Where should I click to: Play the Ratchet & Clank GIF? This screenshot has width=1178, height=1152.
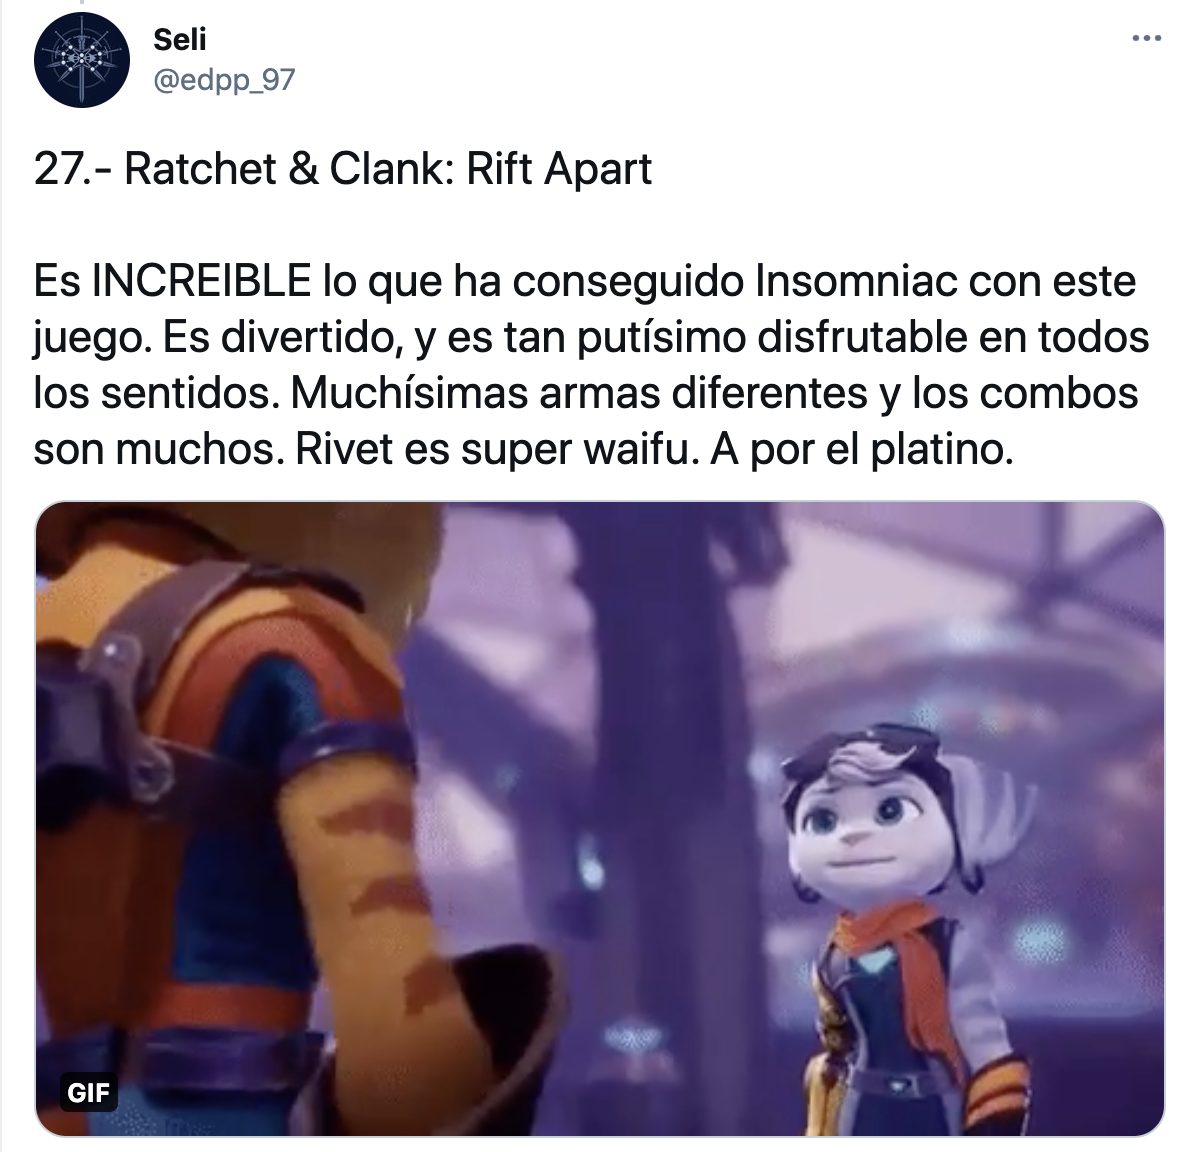pyautogui.click(x=600, y=818)
